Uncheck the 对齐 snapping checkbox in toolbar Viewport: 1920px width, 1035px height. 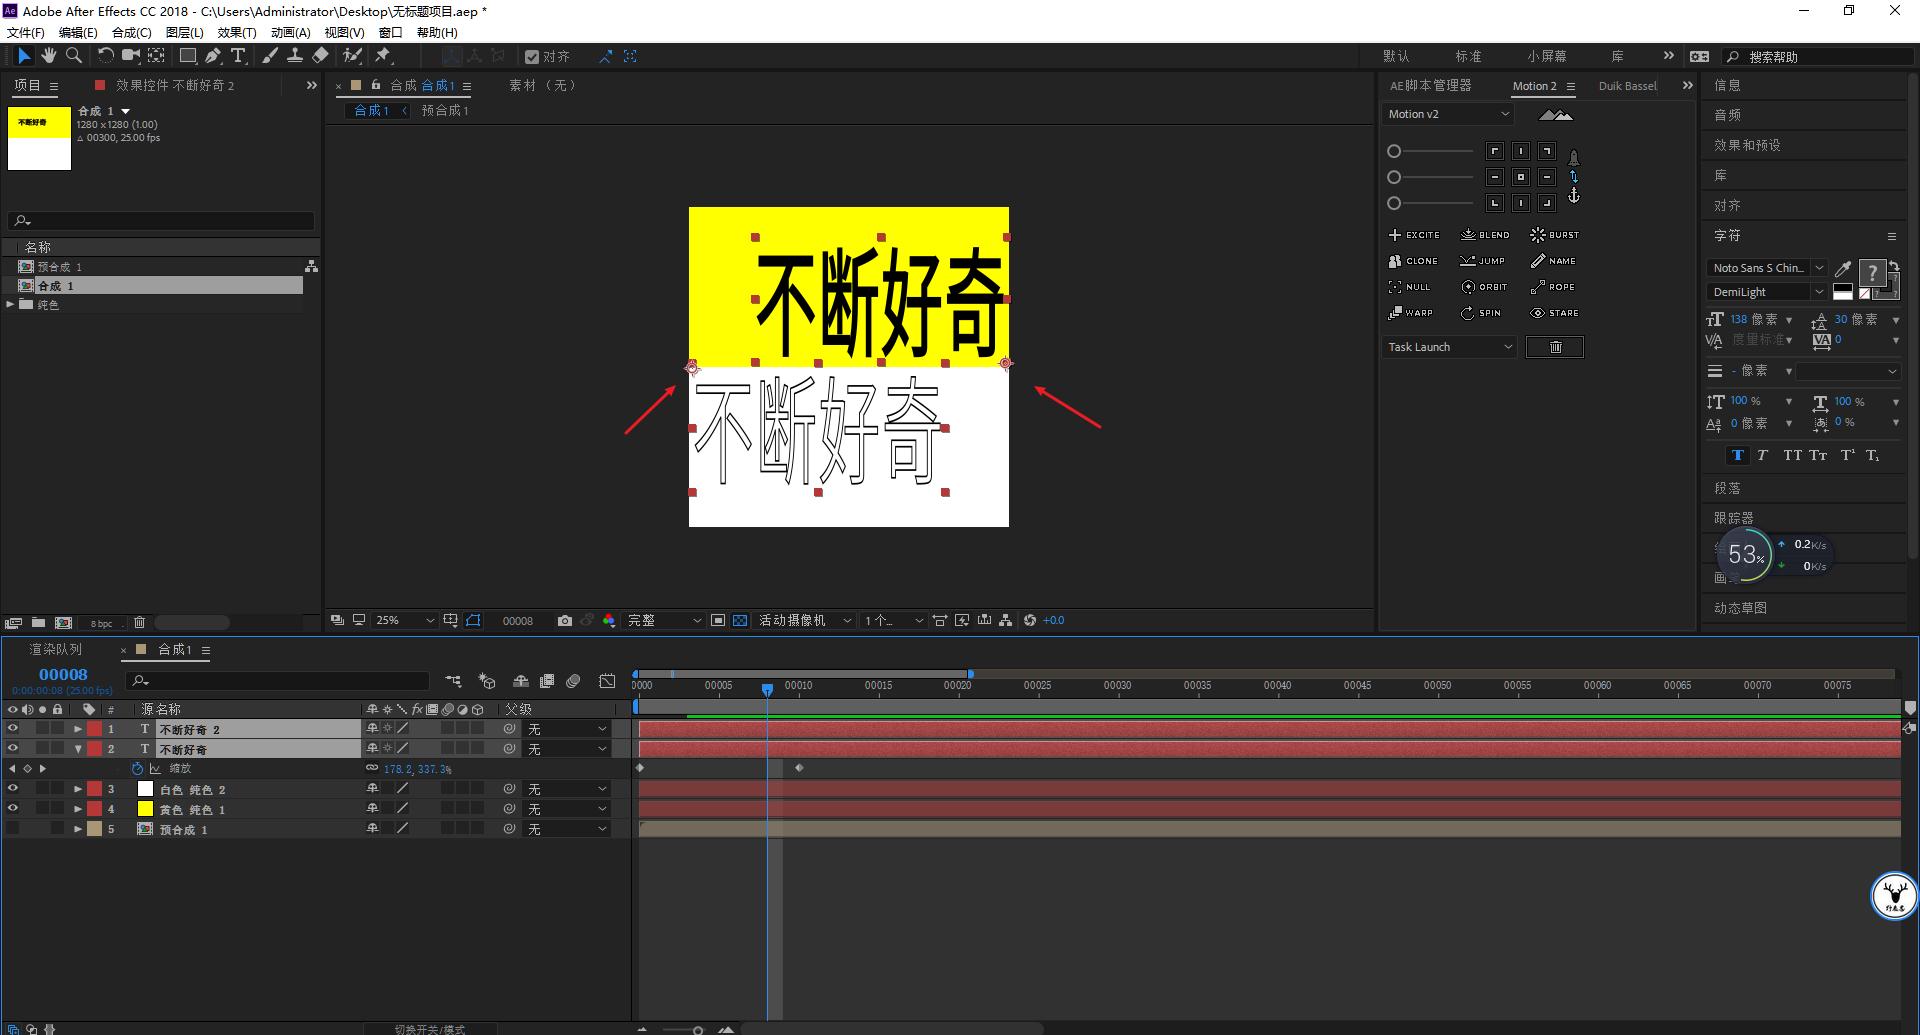point(533,56)
